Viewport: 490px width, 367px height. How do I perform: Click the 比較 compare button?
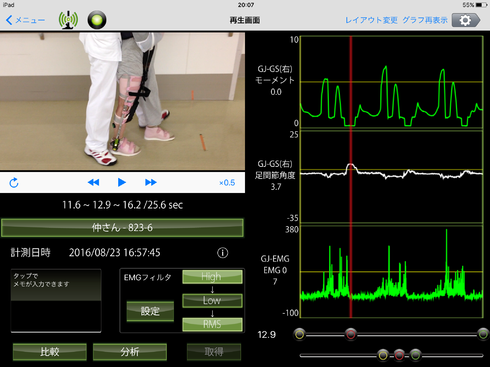pos(50,352)
